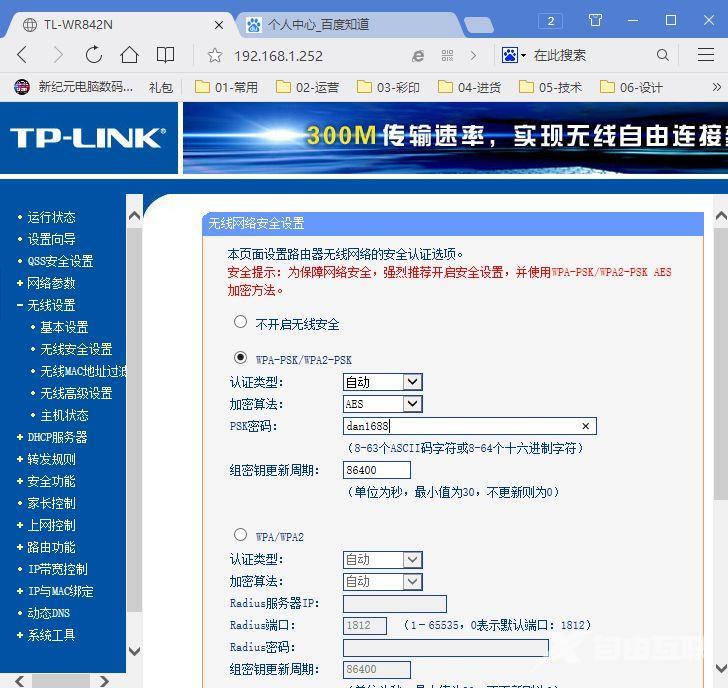
Task: Open the reading mode book icon
Action: 166,56
